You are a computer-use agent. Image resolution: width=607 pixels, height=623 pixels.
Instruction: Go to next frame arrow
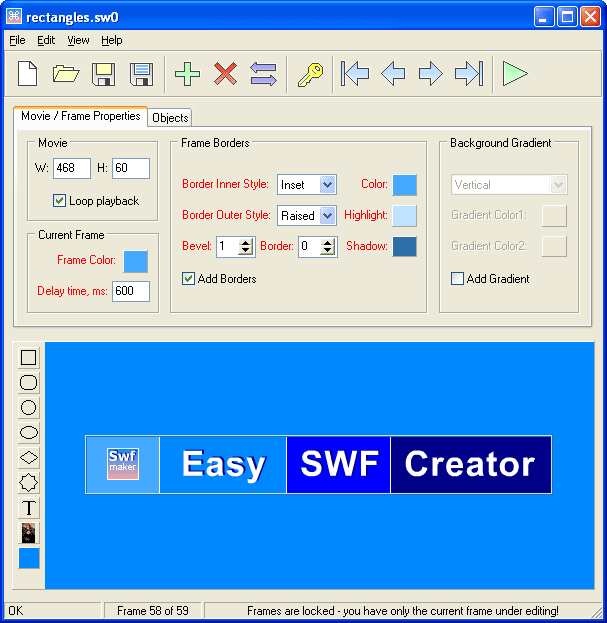431,74
